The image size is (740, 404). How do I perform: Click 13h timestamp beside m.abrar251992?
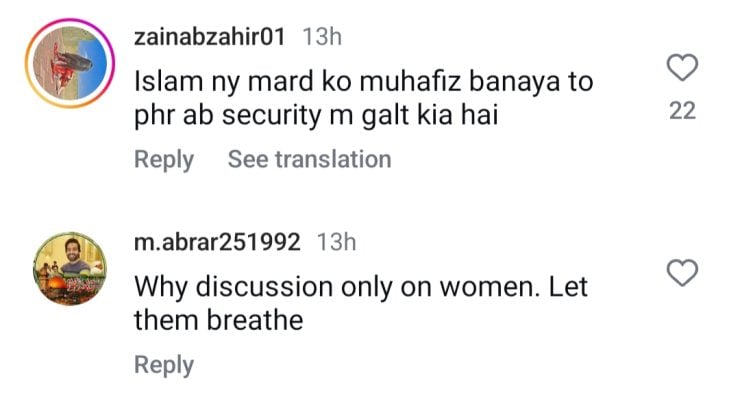pos(336,242)
